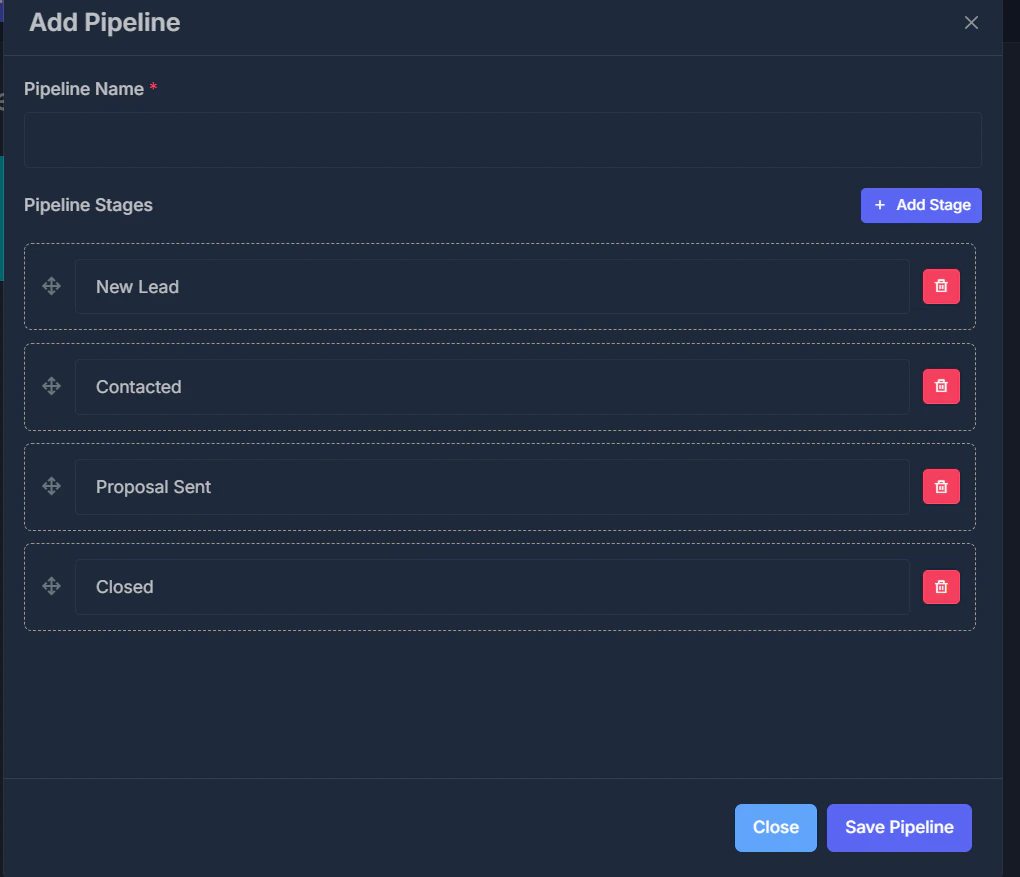Delete the Contacted stage
1020x877 pixels.
[940, 386]
